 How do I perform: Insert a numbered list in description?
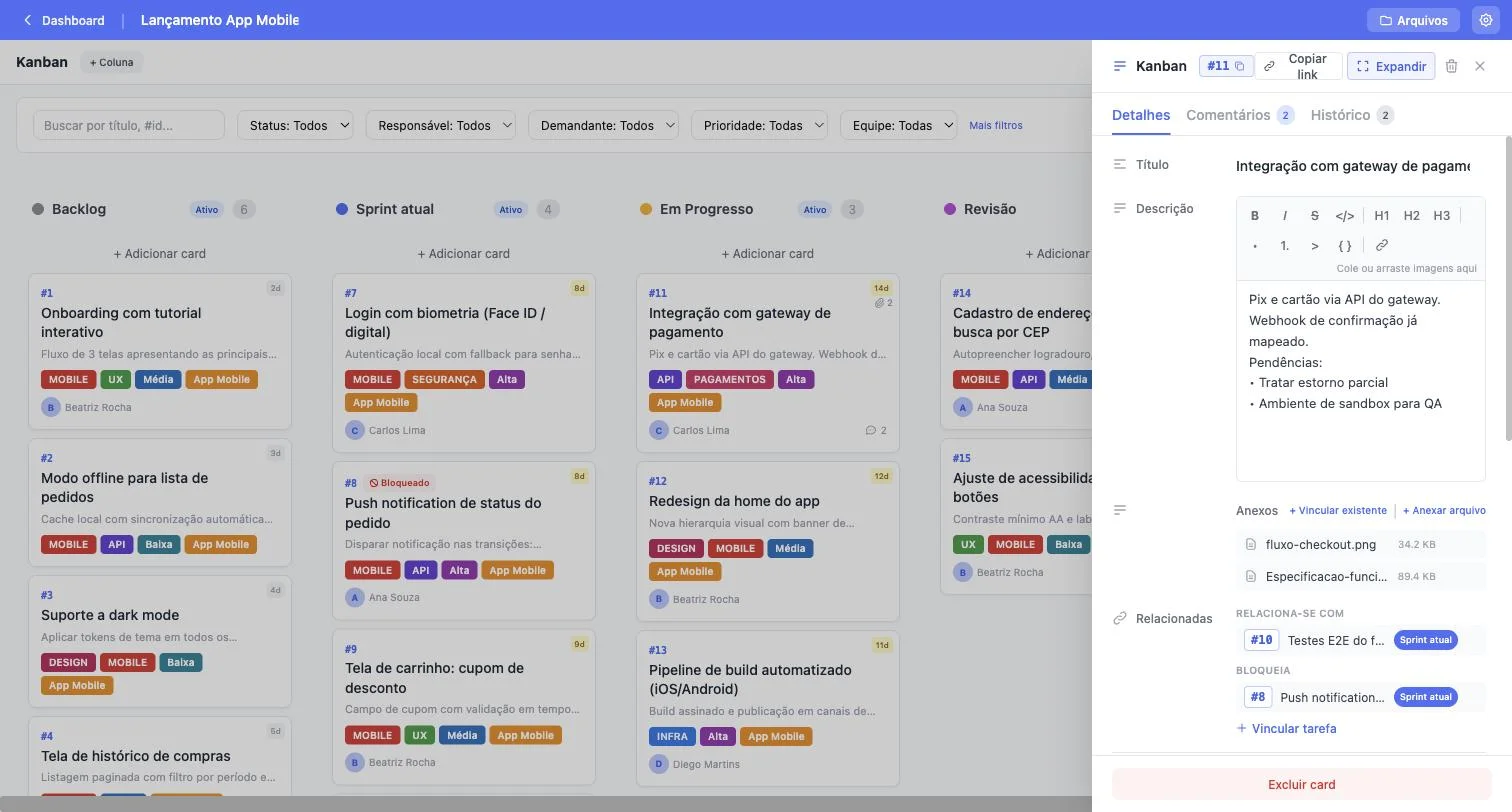tap(1285, 245)
